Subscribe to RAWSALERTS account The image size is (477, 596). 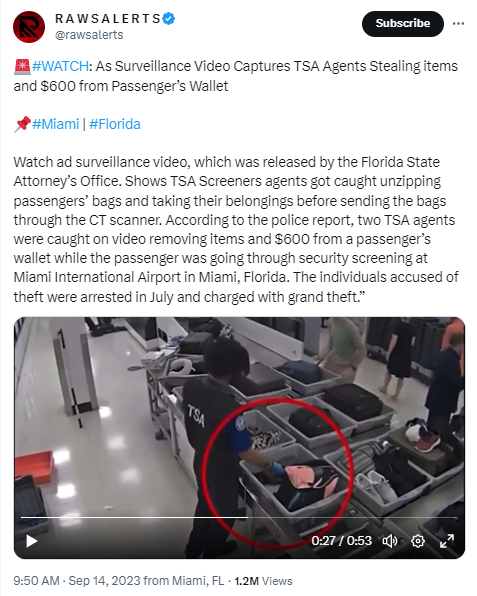tap(403, 24)
